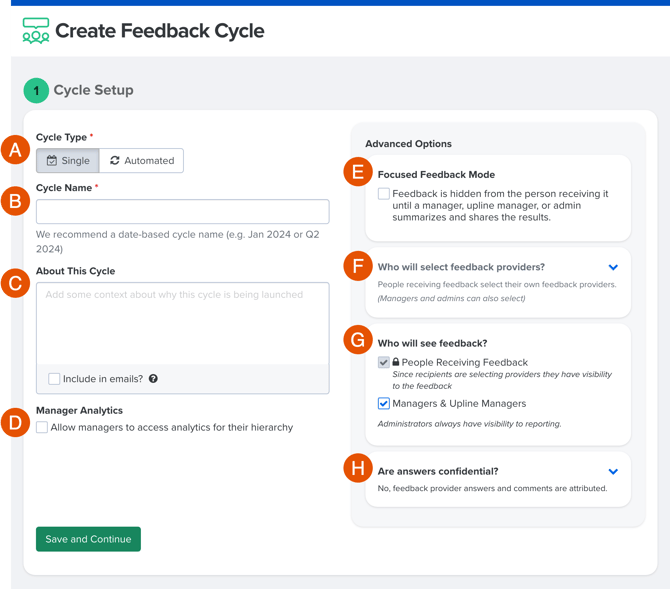Expand Are answers confidential section
The height and width of the screenshot is (589, 670).
(x=613, y=471)
